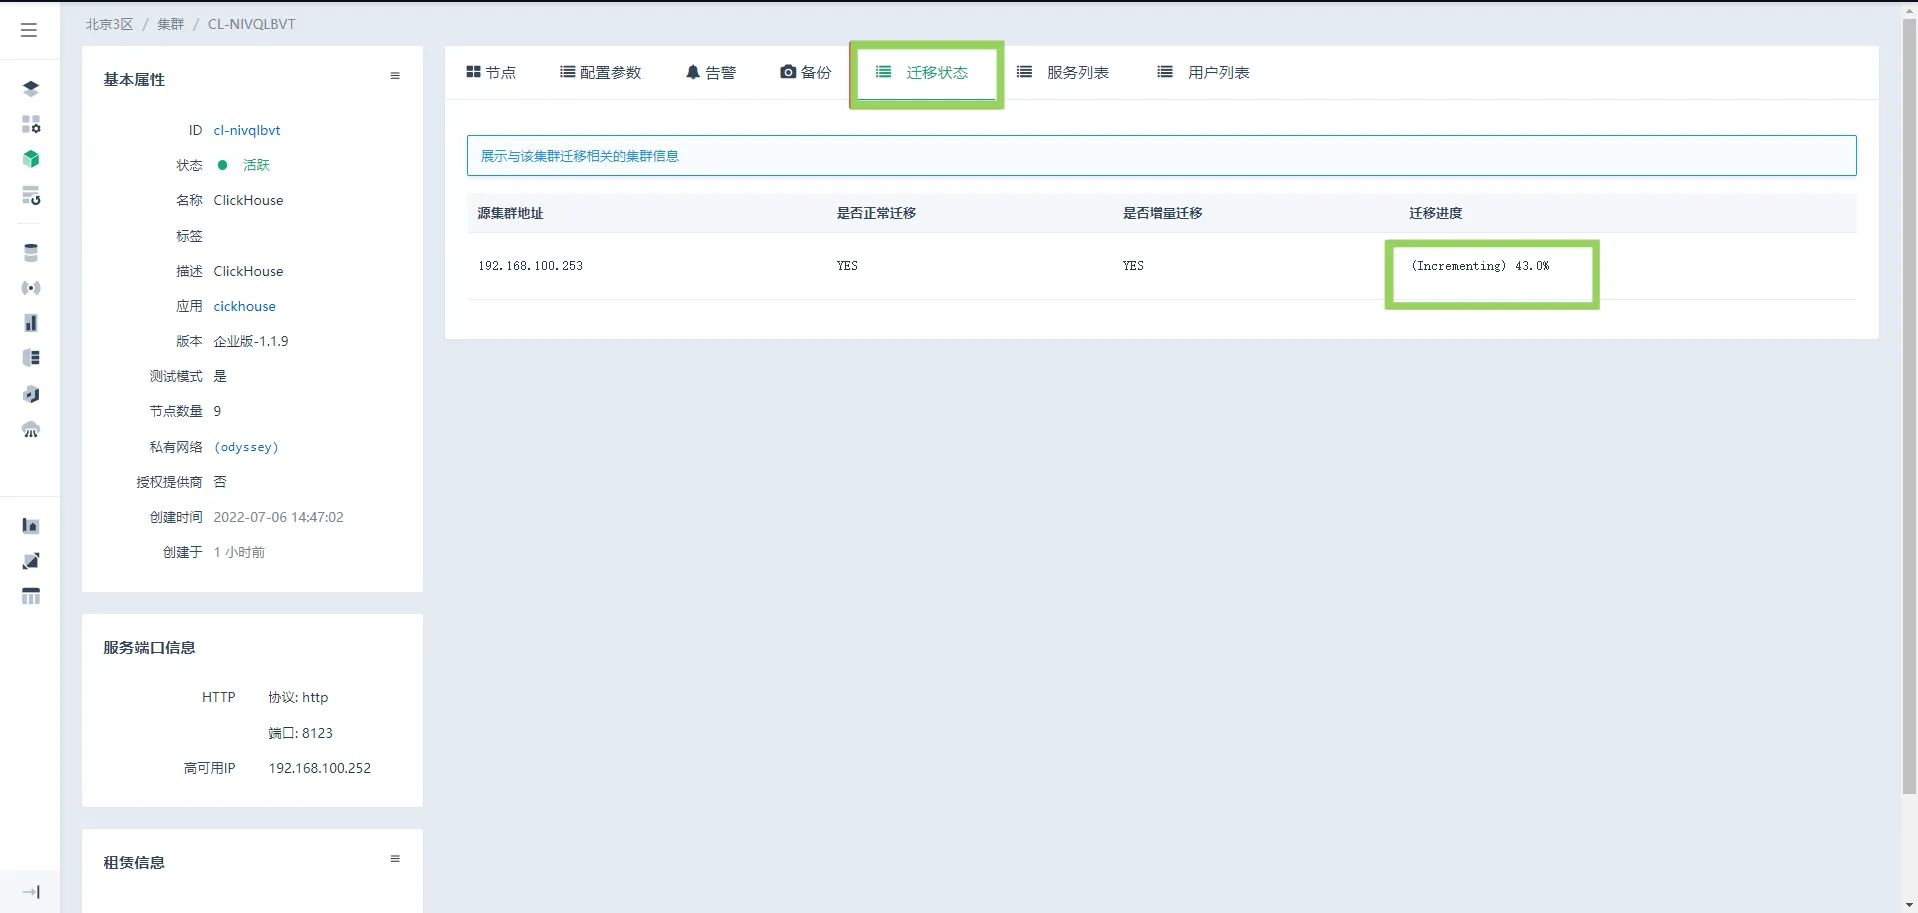1918x913 pixels.
Task: Open the 租赁信息 panel options menu
Action: coord(395,859)
